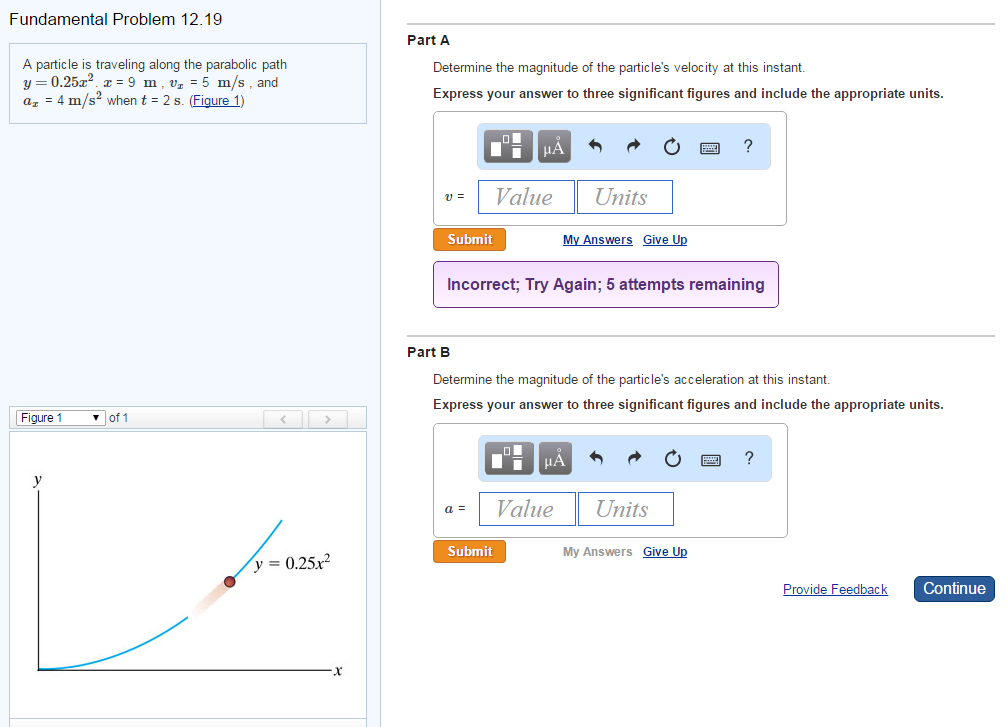
Task: Open equation templates in Part A toolbar
Action: click(507, 146)
